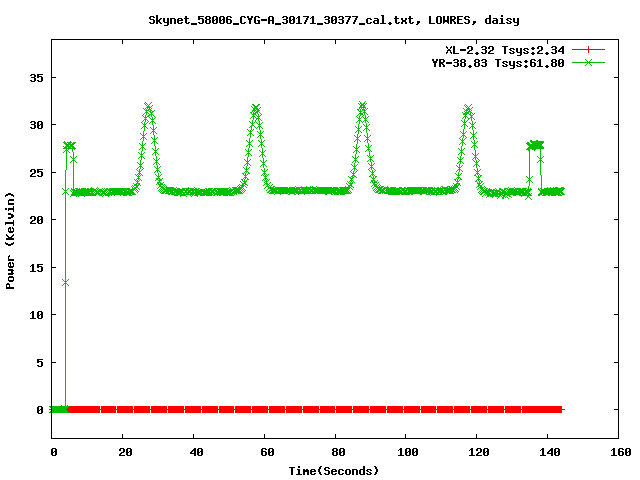Click the y-axis tick label 35
Image resolution: width=640 pixels, height=480 pixels.
pos(36,78)
